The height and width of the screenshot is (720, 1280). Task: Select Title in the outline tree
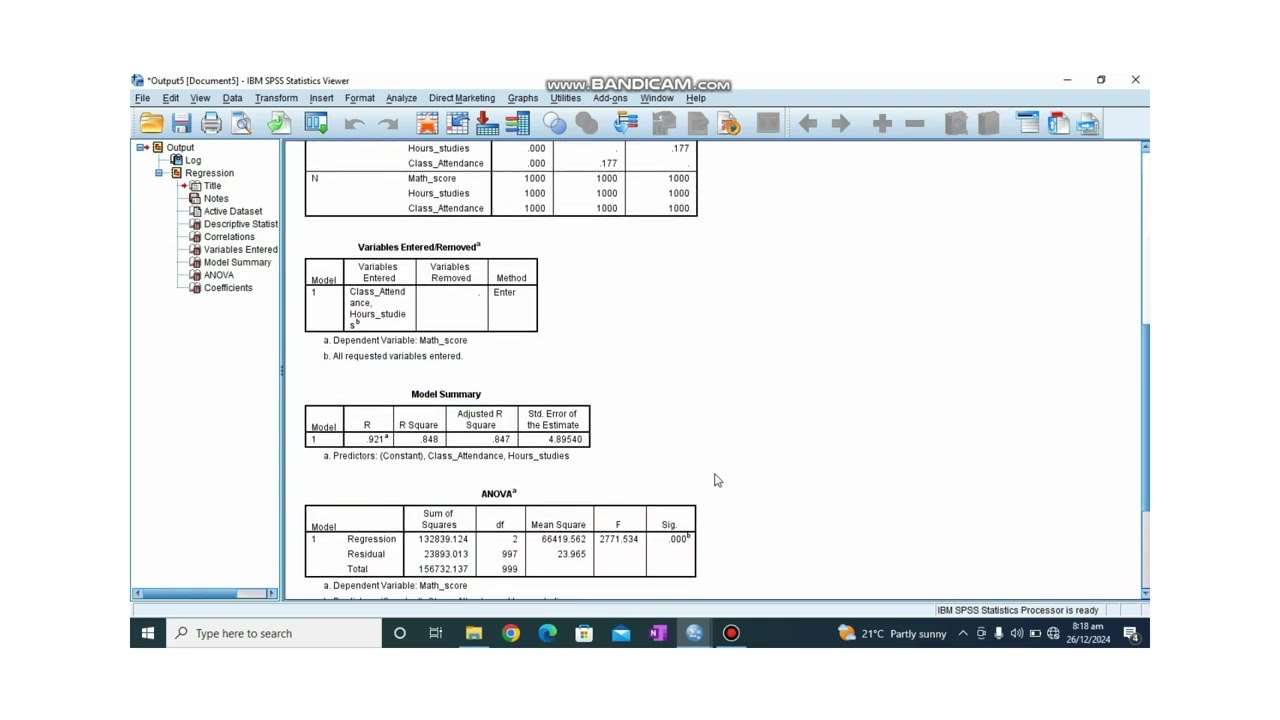point(212,186)
